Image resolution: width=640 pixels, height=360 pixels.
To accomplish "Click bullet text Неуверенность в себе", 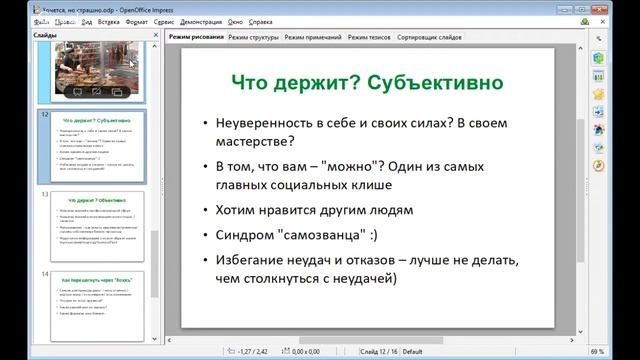I will tap(362, 132).
